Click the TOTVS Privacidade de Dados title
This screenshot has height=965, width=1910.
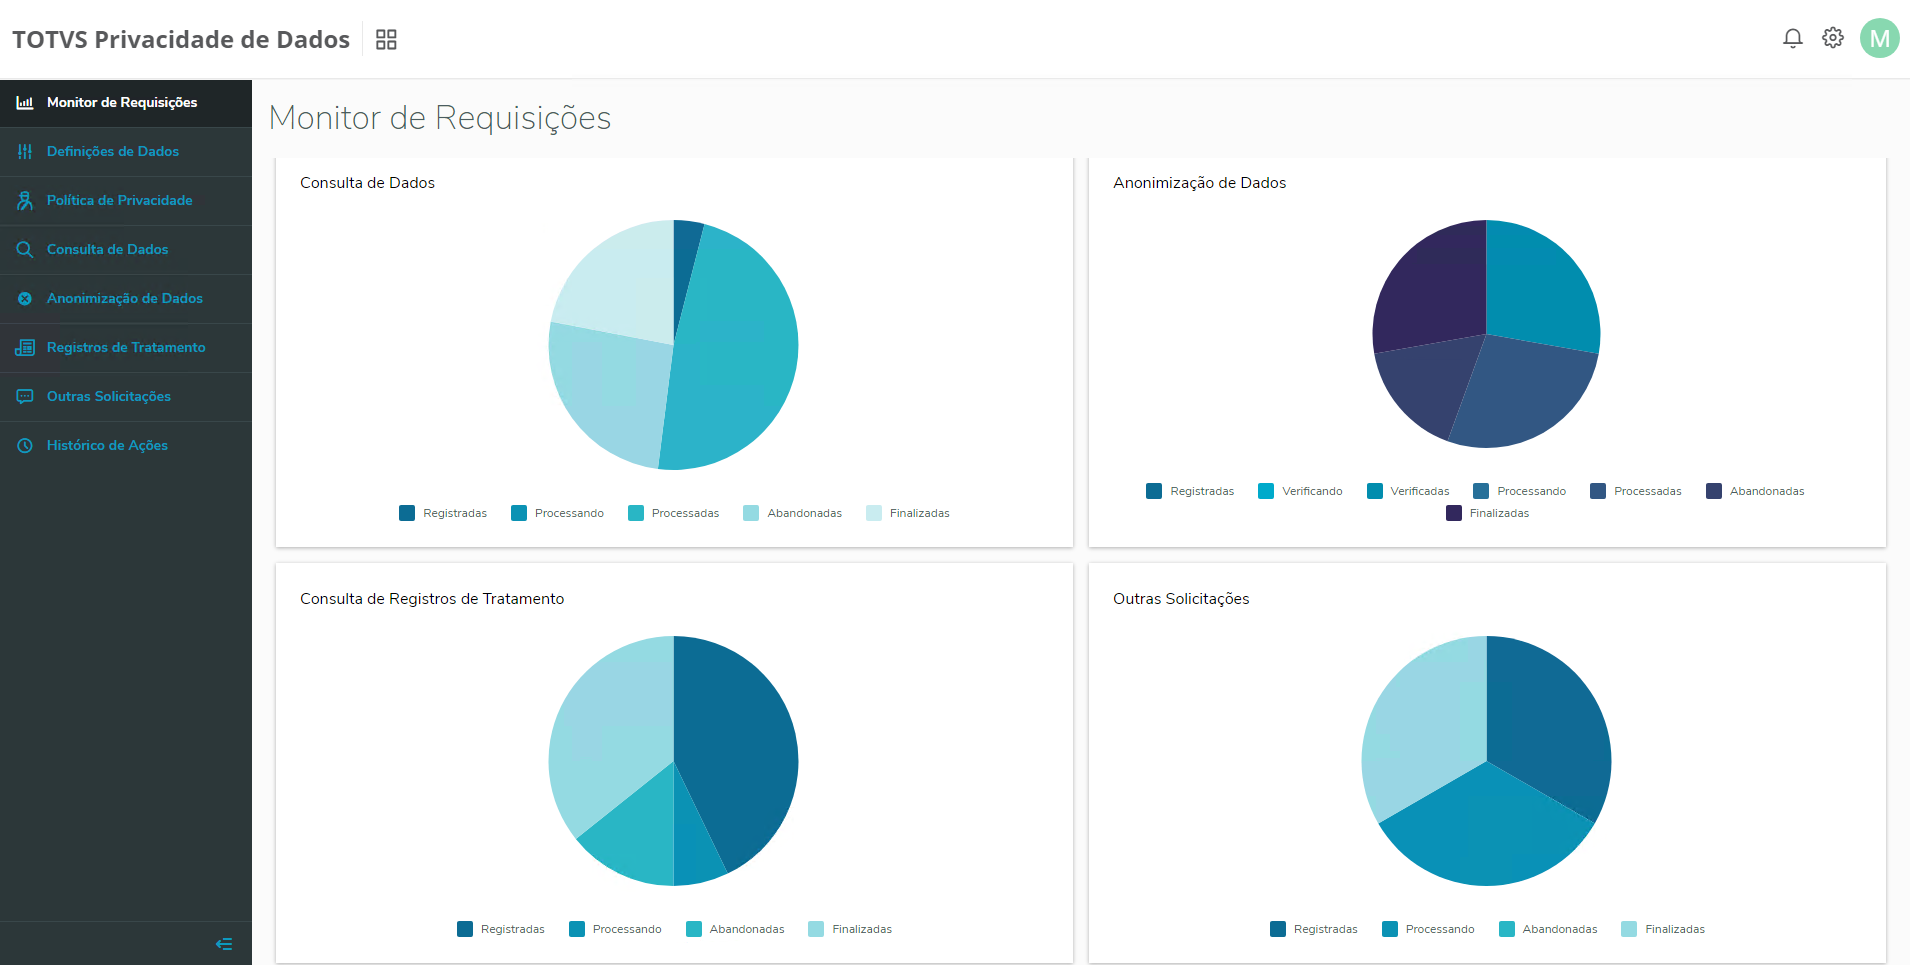[181, 39]
